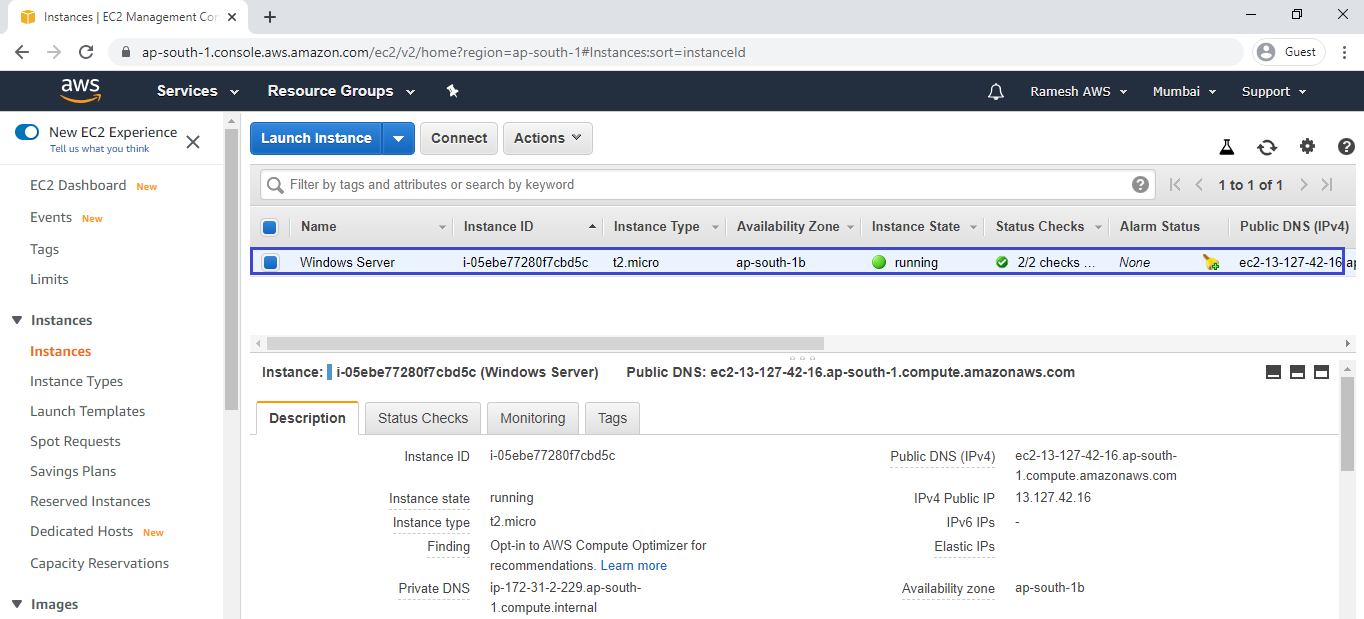
Task: Switch to the Description tab
Action: point(308,418)
